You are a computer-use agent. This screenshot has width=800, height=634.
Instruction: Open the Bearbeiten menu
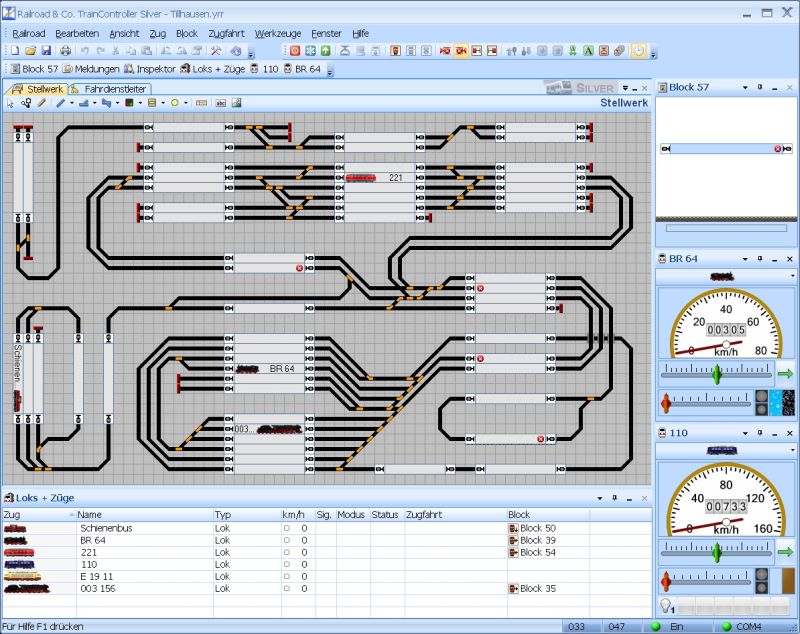click(x=77, y=34)
